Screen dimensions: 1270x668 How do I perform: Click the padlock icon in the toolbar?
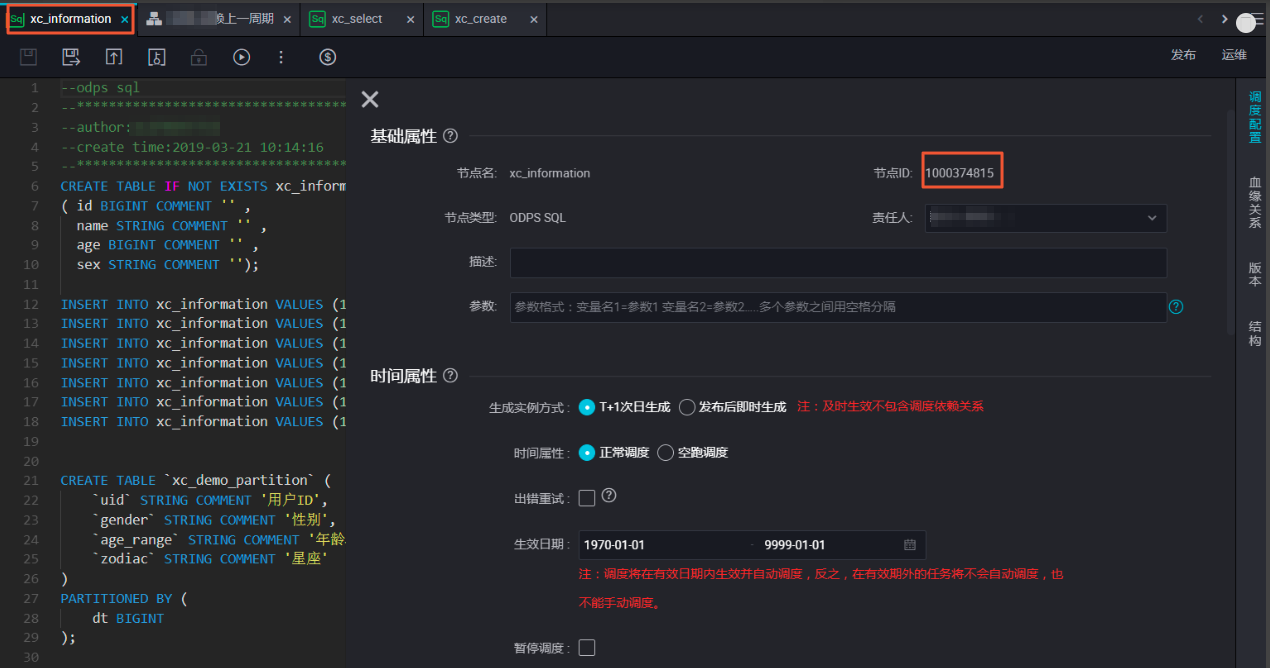click(x=199, y=57)
